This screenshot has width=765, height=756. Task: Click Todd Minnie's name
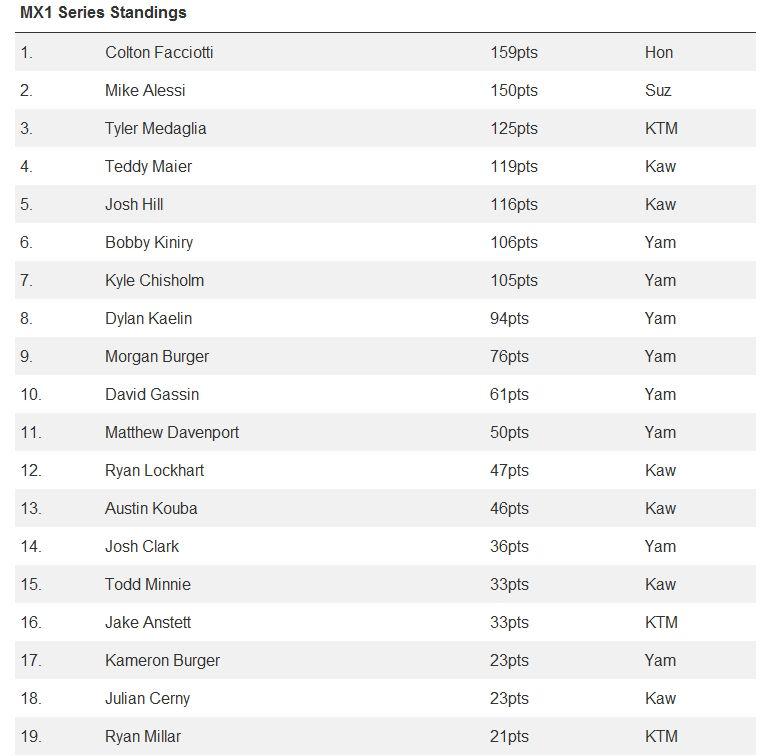148,584
